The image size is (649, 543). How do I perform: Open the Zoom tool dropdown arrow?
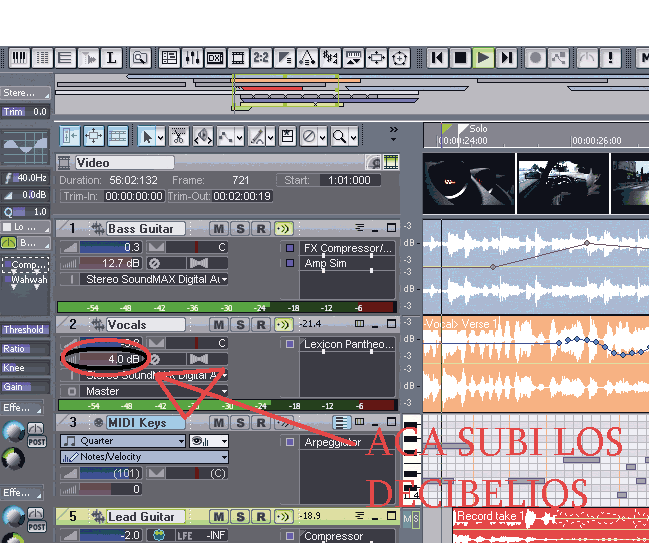pyautogui.click(x=353, y=136)
